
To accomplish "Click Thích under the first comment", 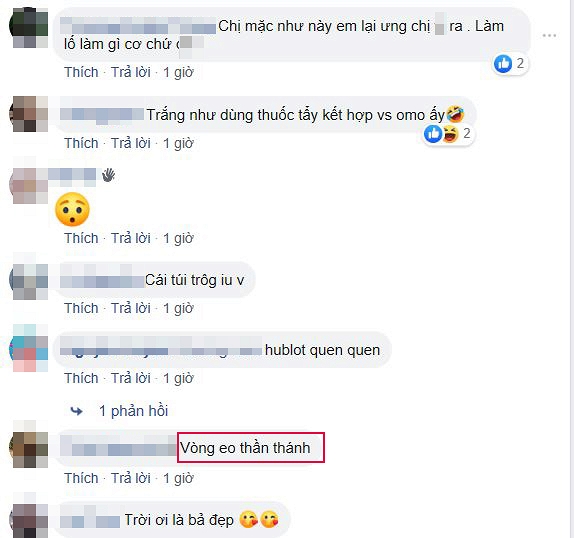I will [81, 72].
